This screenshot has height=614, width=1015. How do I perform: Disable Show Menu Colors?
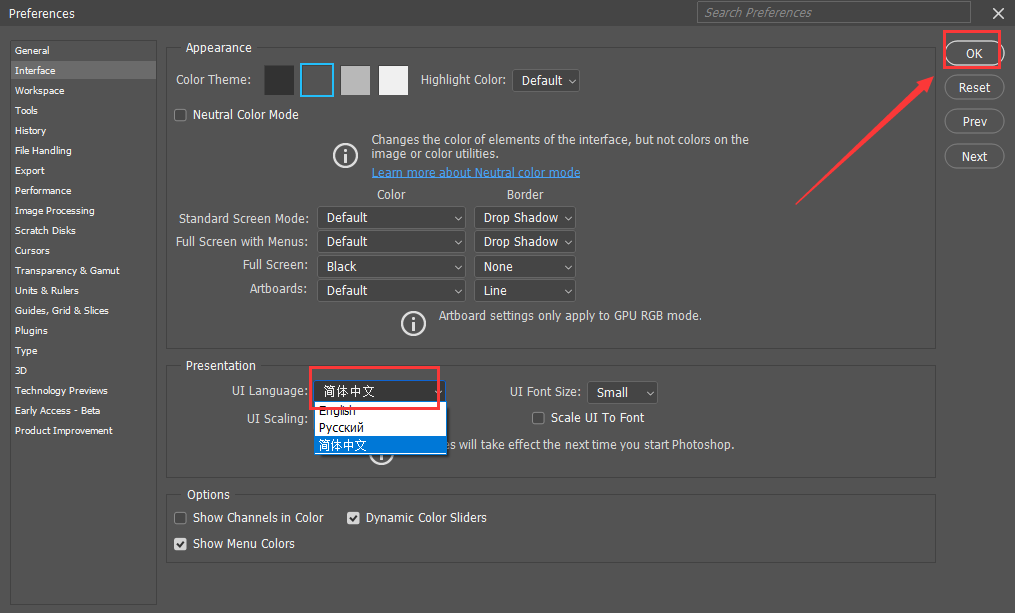click(180, 543)
